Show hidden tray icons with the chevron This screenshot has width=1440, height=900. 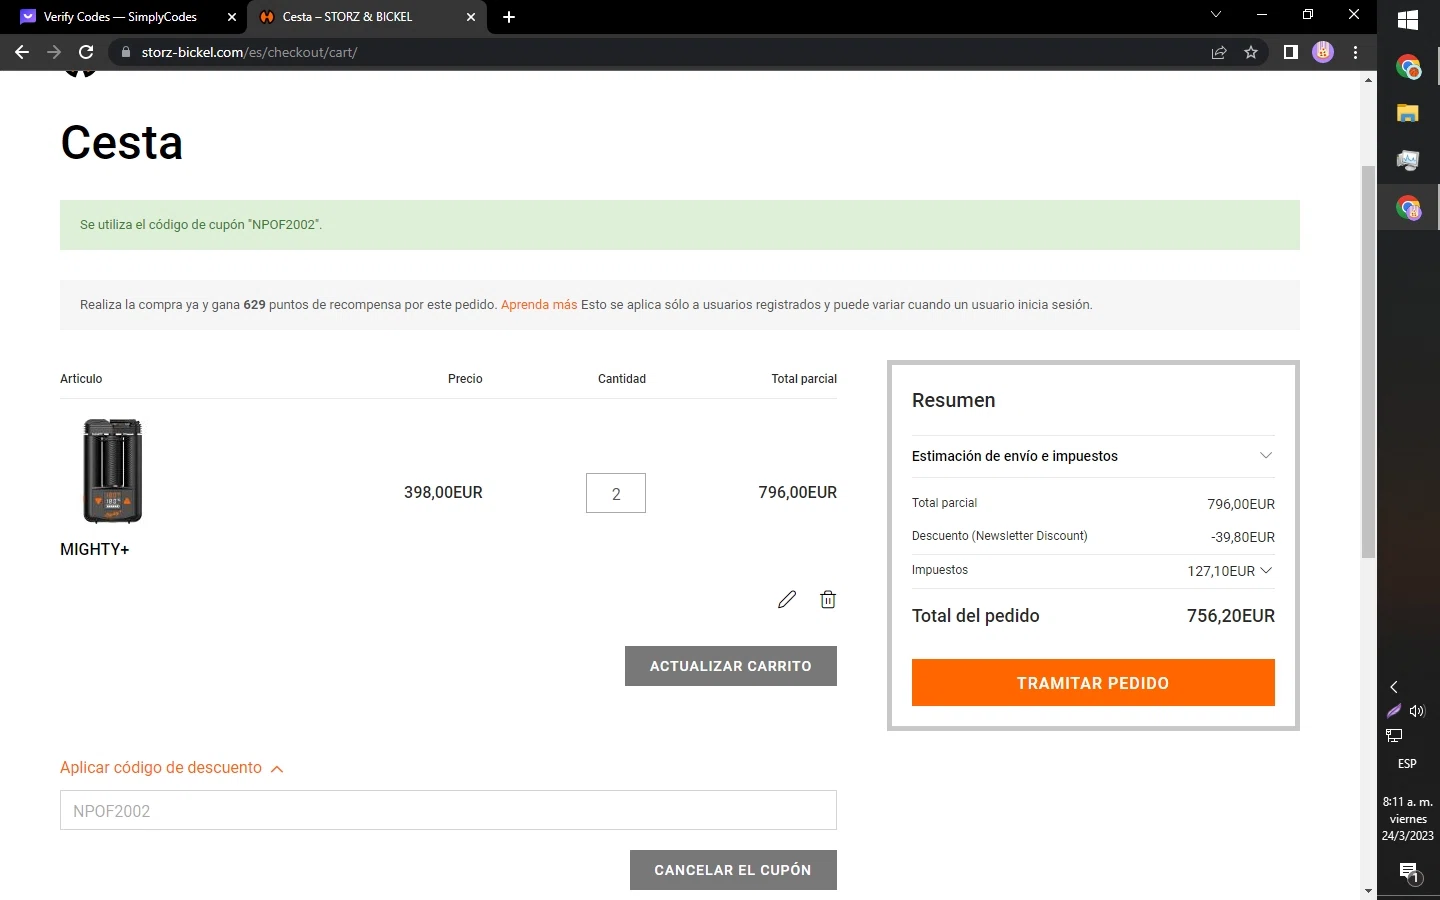click(x=1394, y=687)
